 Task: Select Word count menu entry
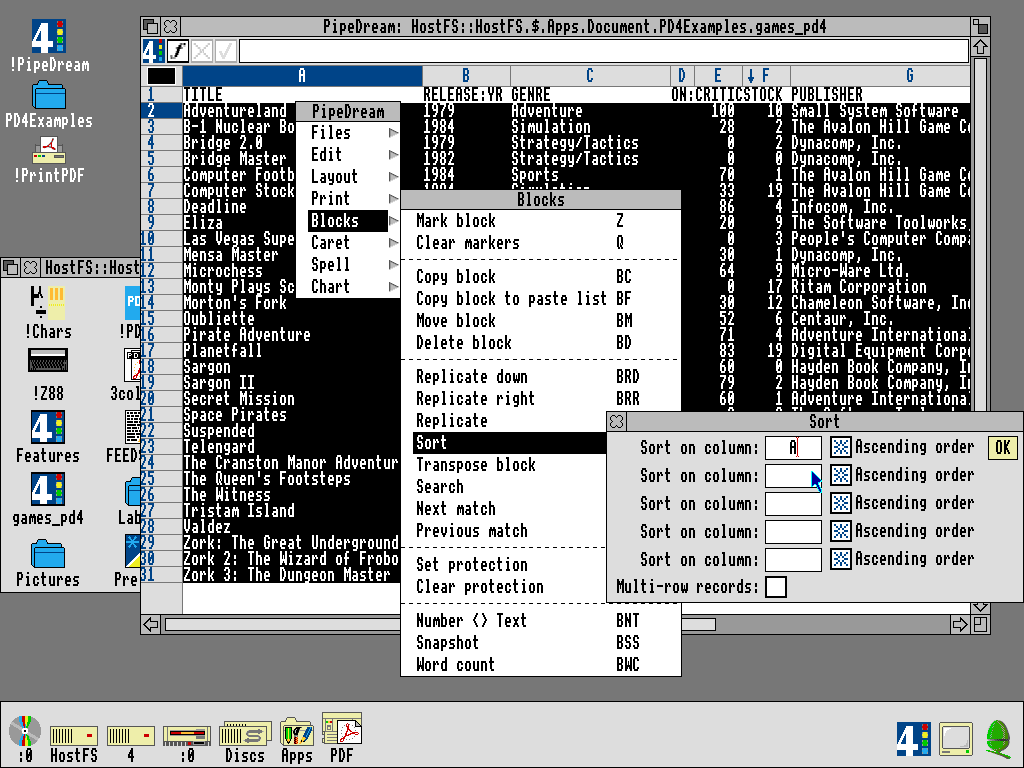click(540, 665)
